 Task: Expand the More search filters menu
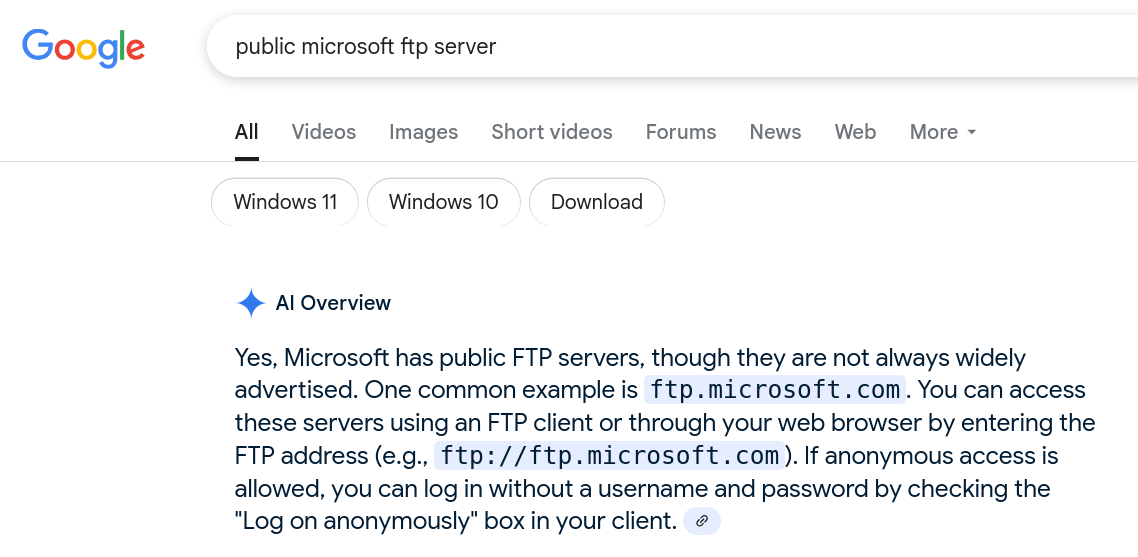coord(934,132)
